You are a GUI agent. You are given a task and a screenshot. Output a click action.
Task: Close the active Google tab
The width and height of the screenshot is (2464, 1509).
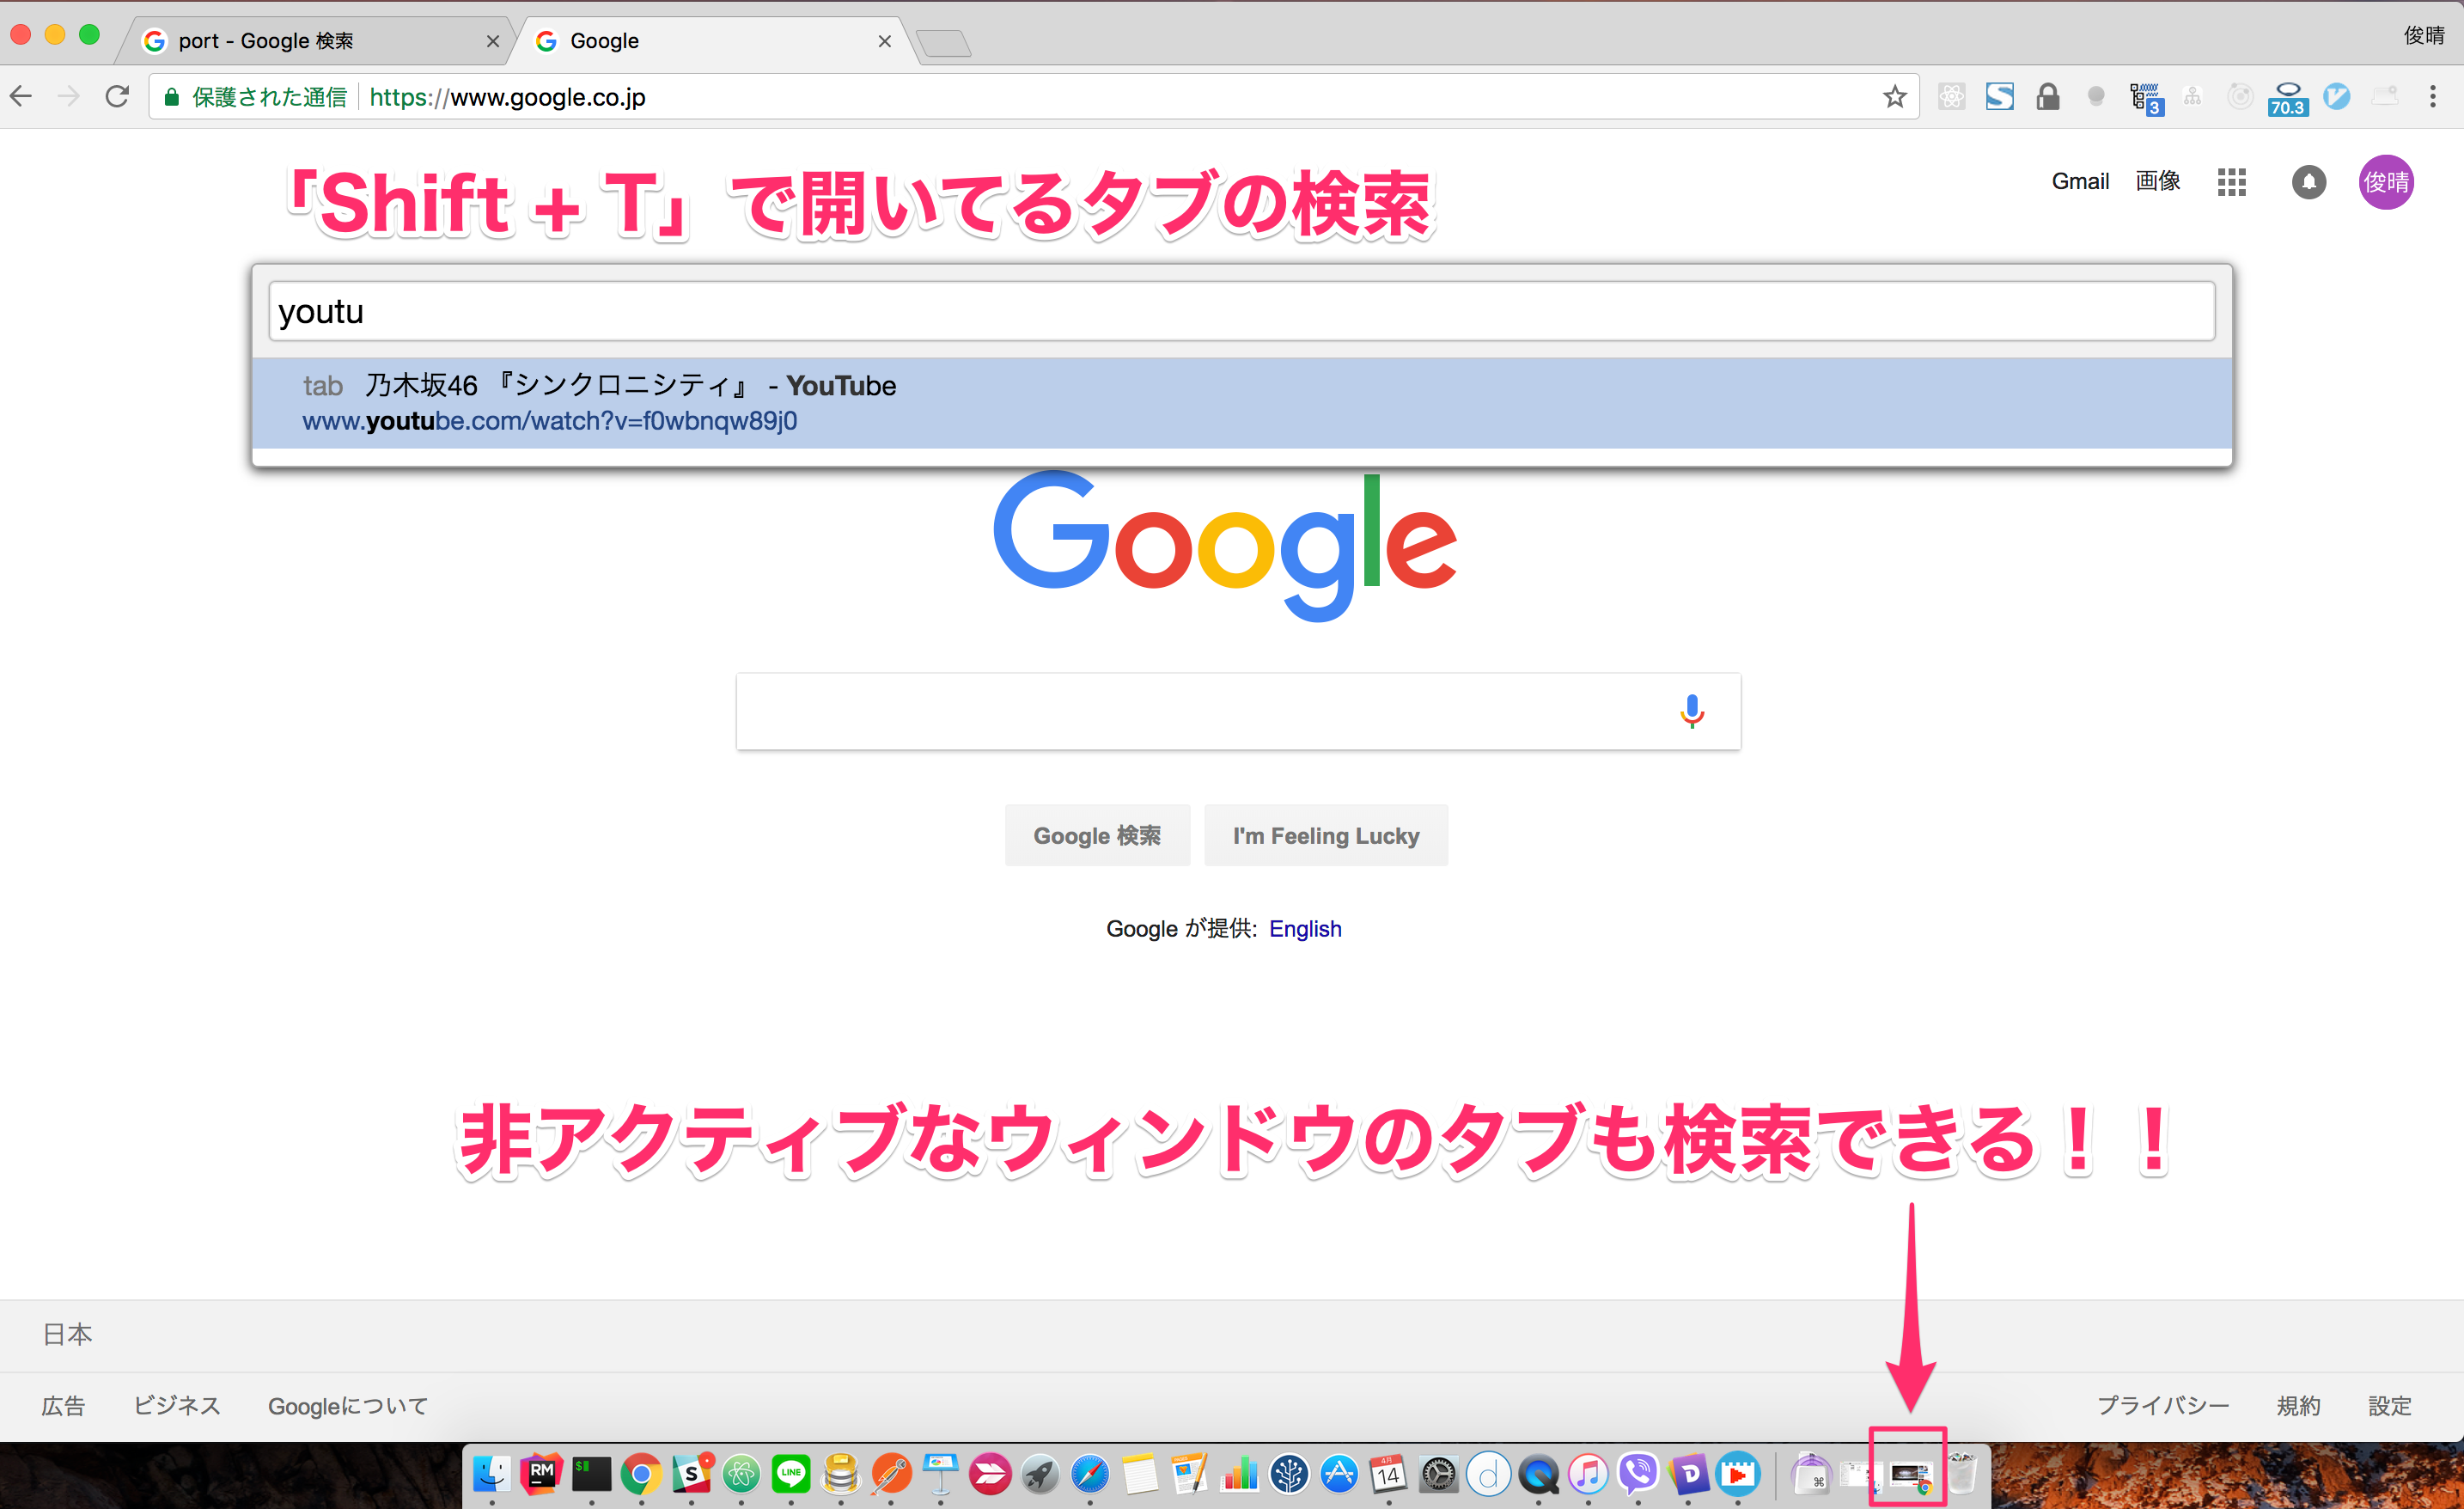884,41
